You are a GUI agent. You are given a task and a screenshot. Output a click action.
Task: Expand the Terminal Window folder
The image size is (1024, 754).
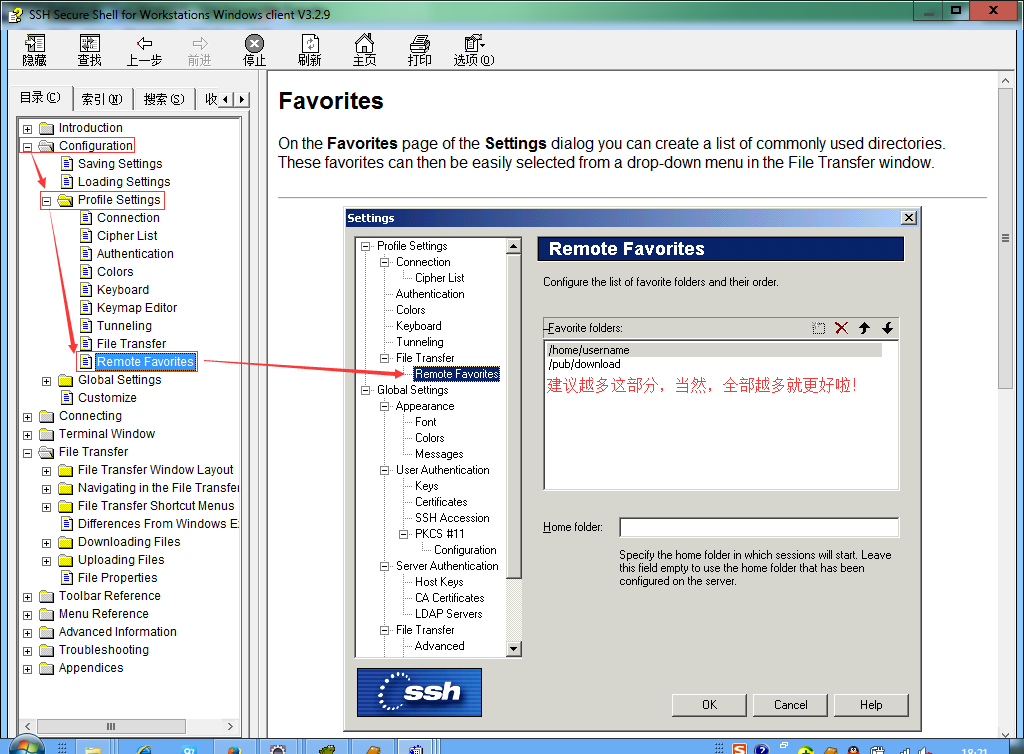27,435
